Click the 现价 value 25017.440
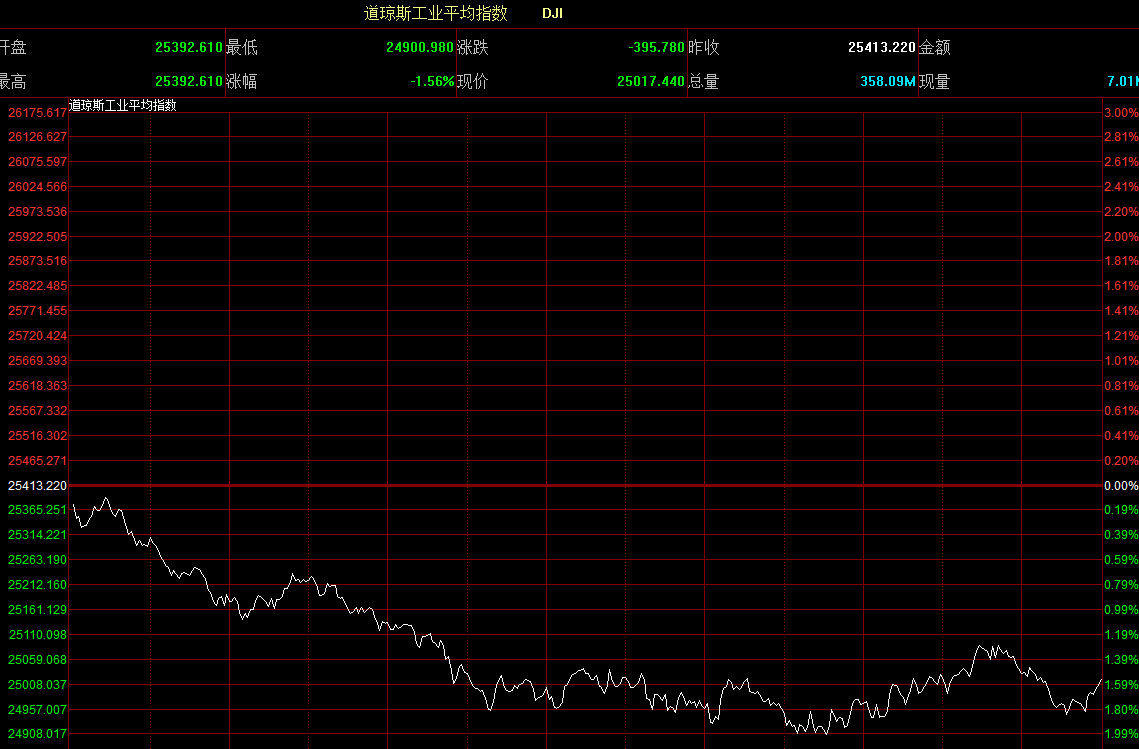The width and height of the screenshot is (1139, 749). 650,81
